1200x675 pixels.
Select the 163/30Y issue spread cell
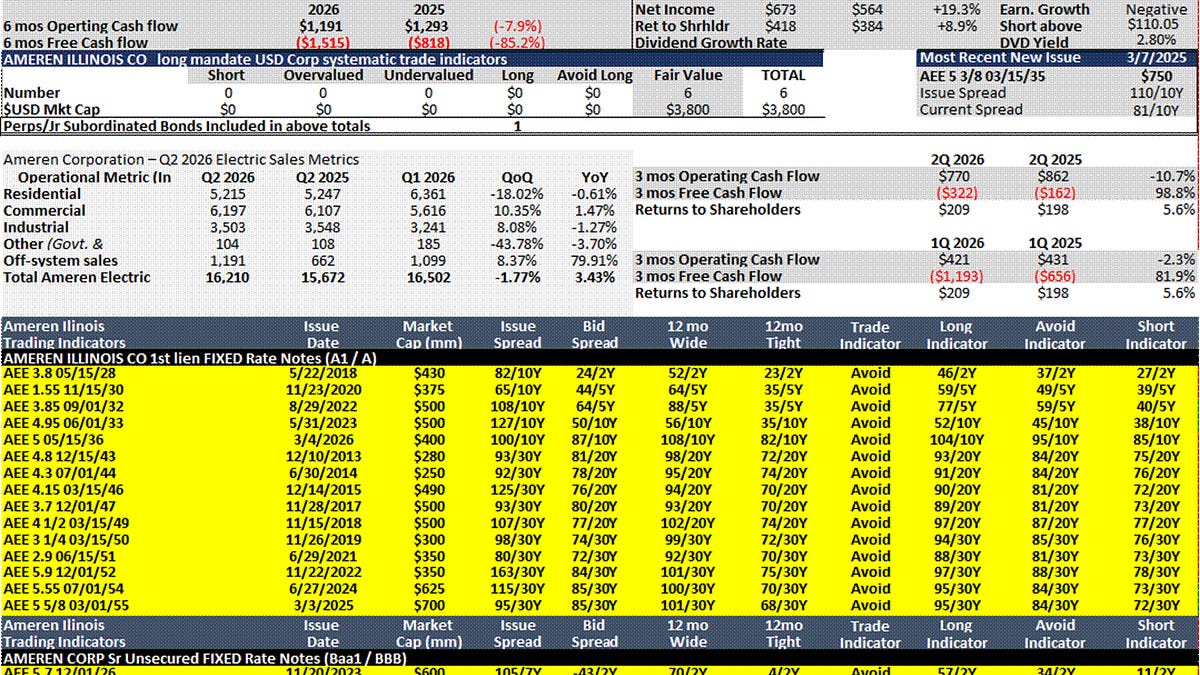515,572
